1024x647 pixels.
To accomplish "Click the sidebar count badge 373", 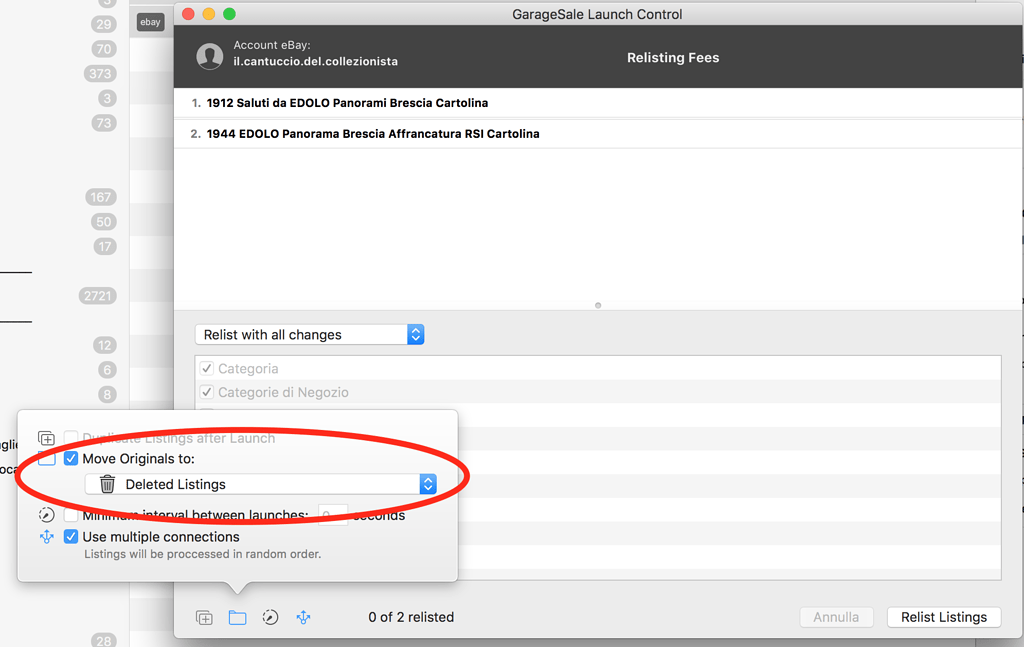I will tap(100, 74).
